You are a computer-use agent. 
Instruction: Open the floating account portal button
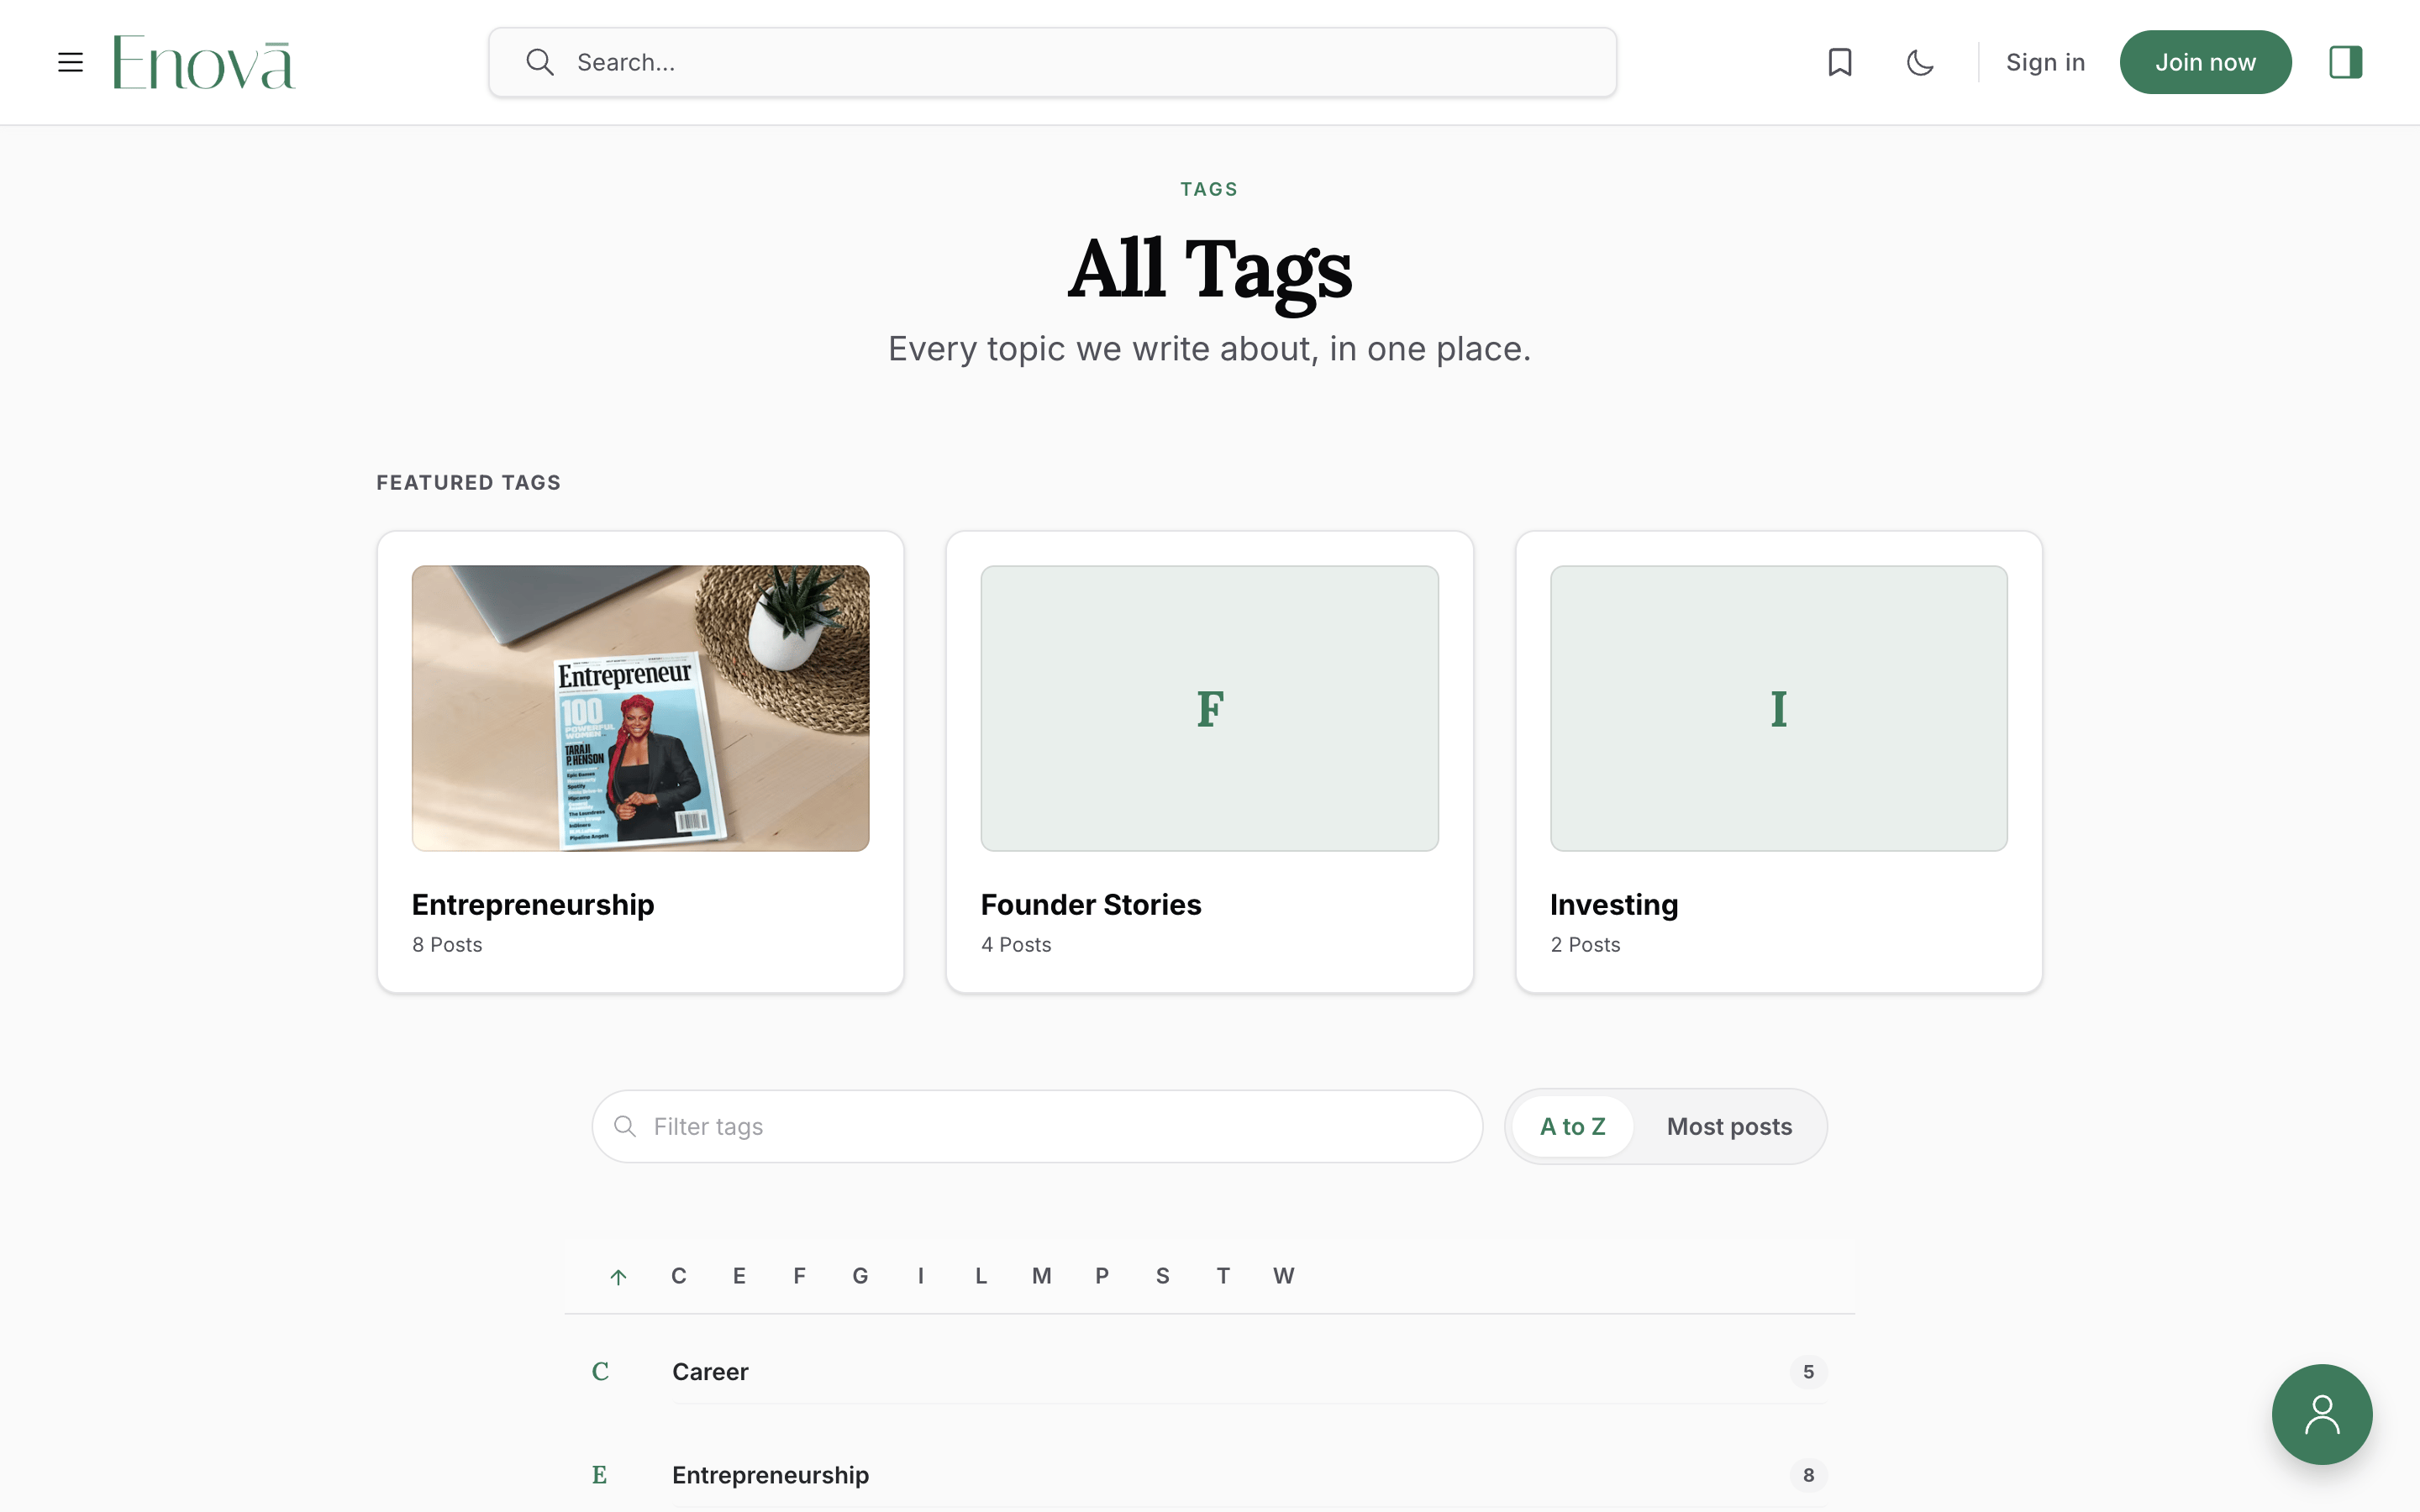[x=2322, y=1414]
